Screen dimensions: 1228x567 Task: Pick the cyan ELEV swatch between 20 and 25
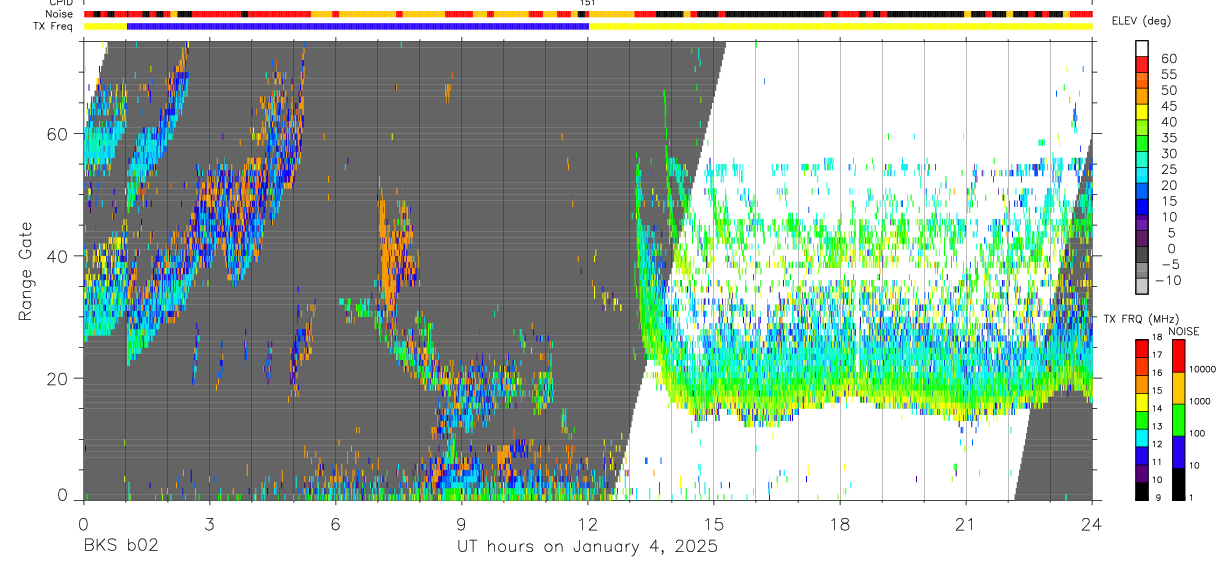tap(1142, 175)
